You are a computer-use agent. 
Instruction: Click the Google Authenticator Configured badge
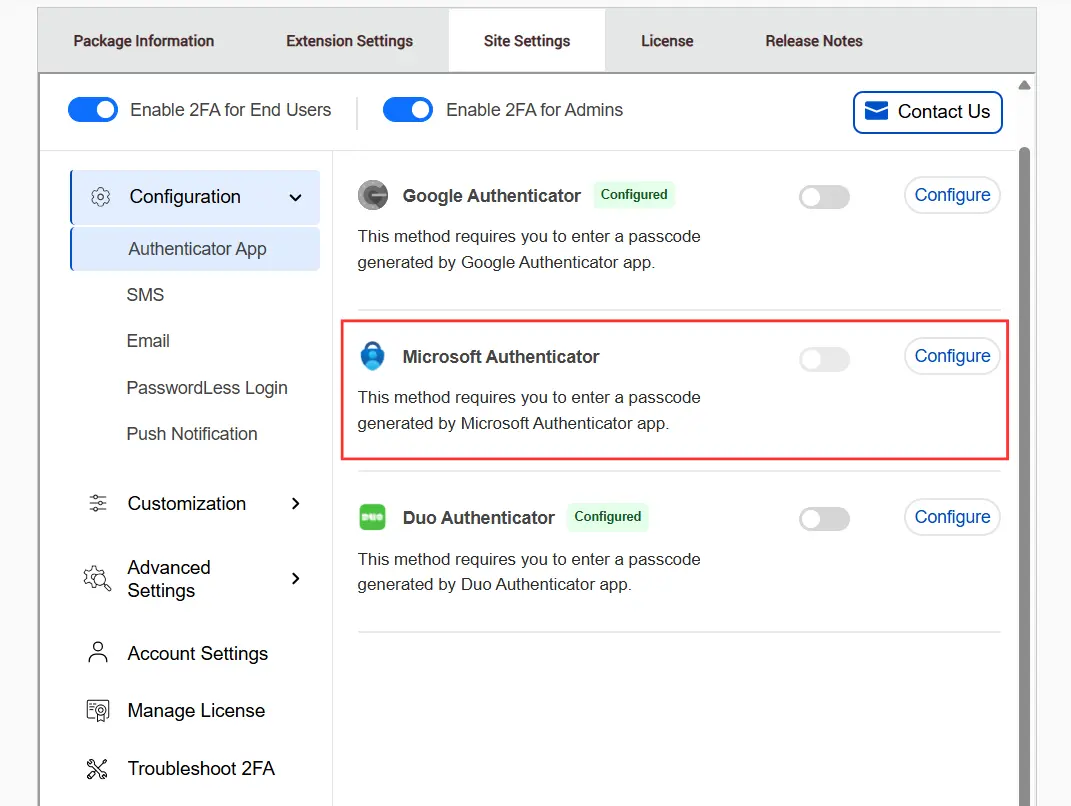(634, 195)
